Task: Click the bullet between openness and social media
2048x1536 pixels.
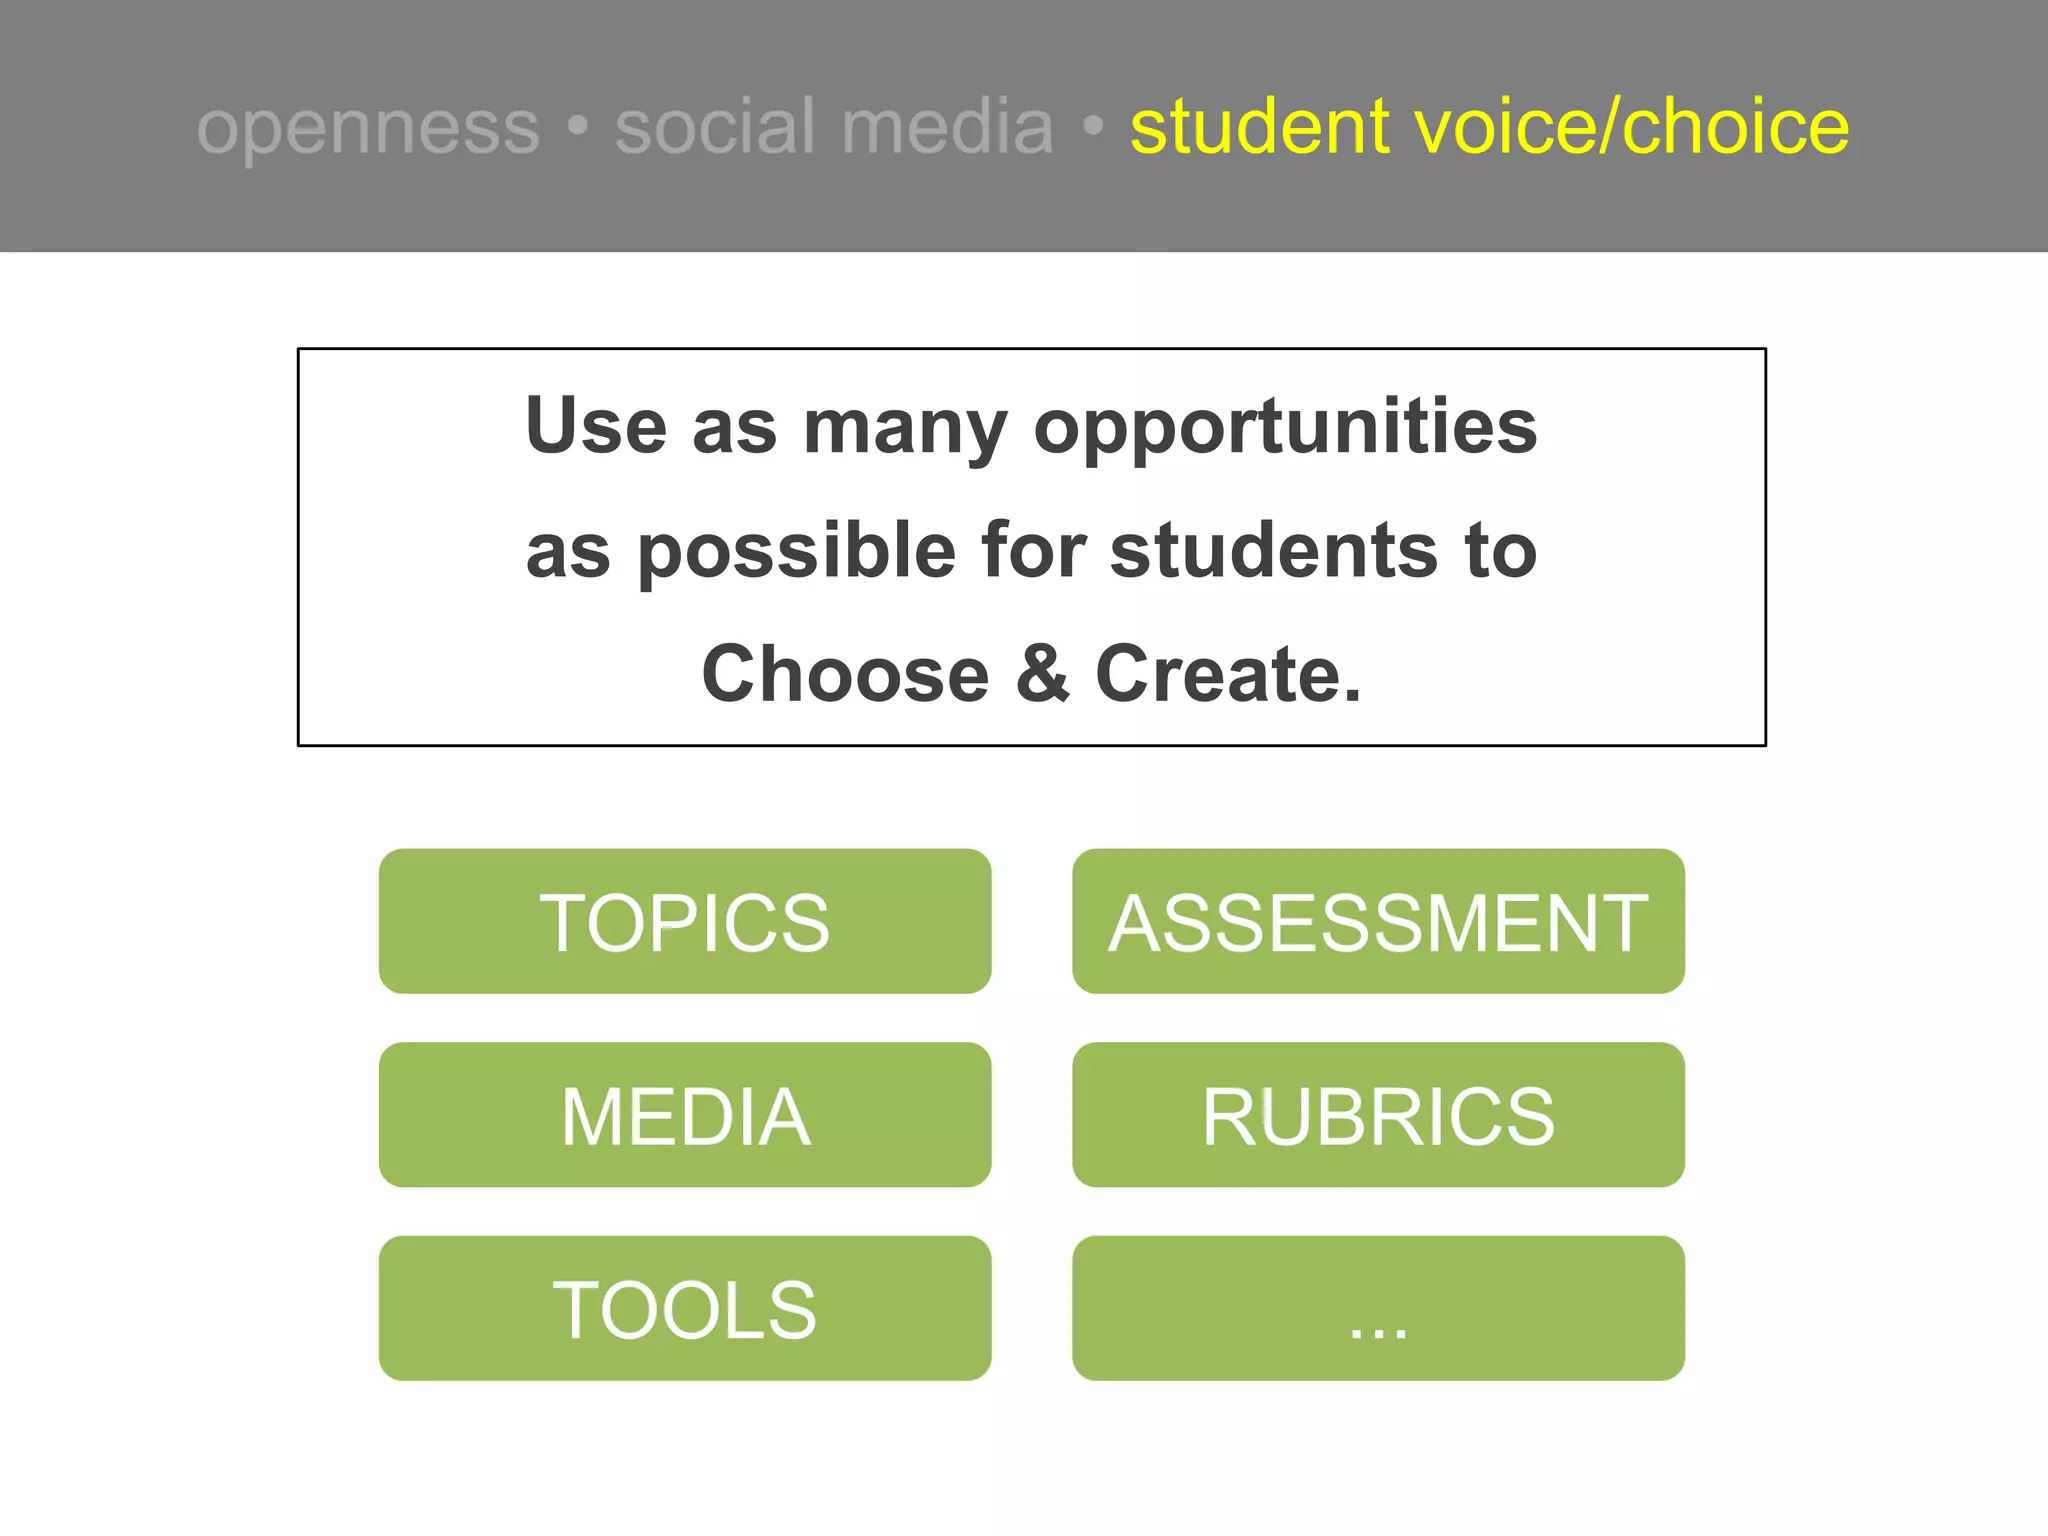Action: [x=577, y=127]
